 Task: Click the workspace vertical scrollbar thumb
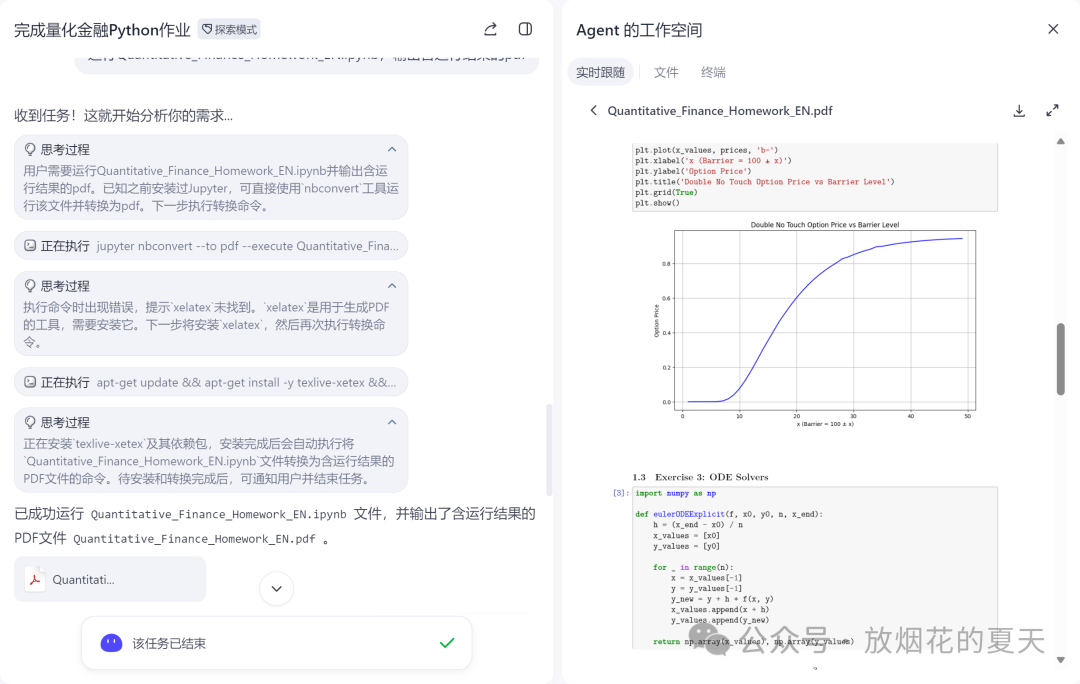(1061, 358)
